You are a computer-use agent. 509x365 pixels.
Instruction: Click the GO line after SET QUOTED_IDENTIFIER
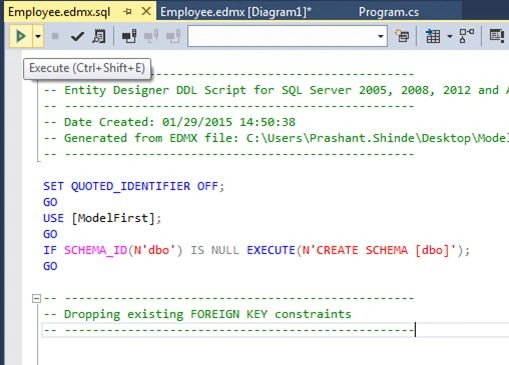50,202
